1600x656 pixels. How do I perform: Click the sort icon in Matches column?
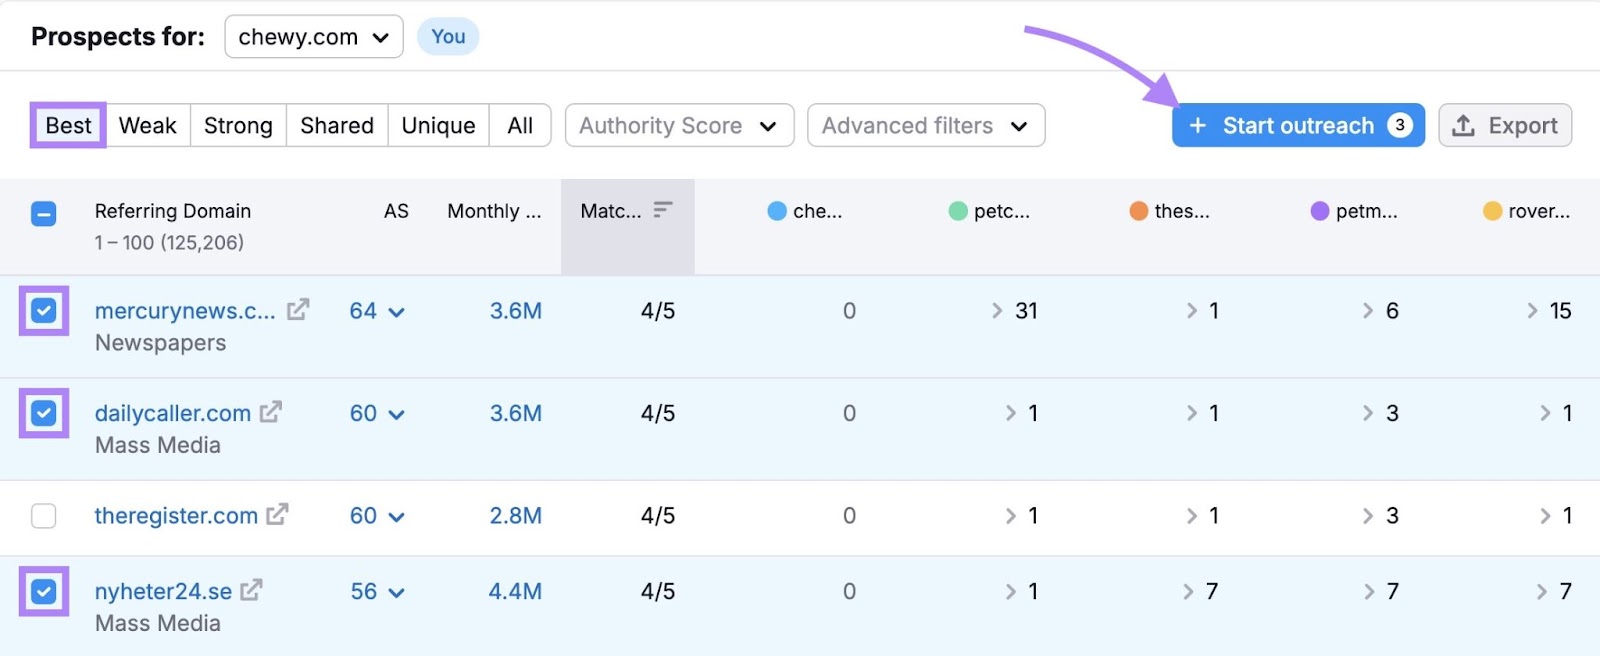662,210
